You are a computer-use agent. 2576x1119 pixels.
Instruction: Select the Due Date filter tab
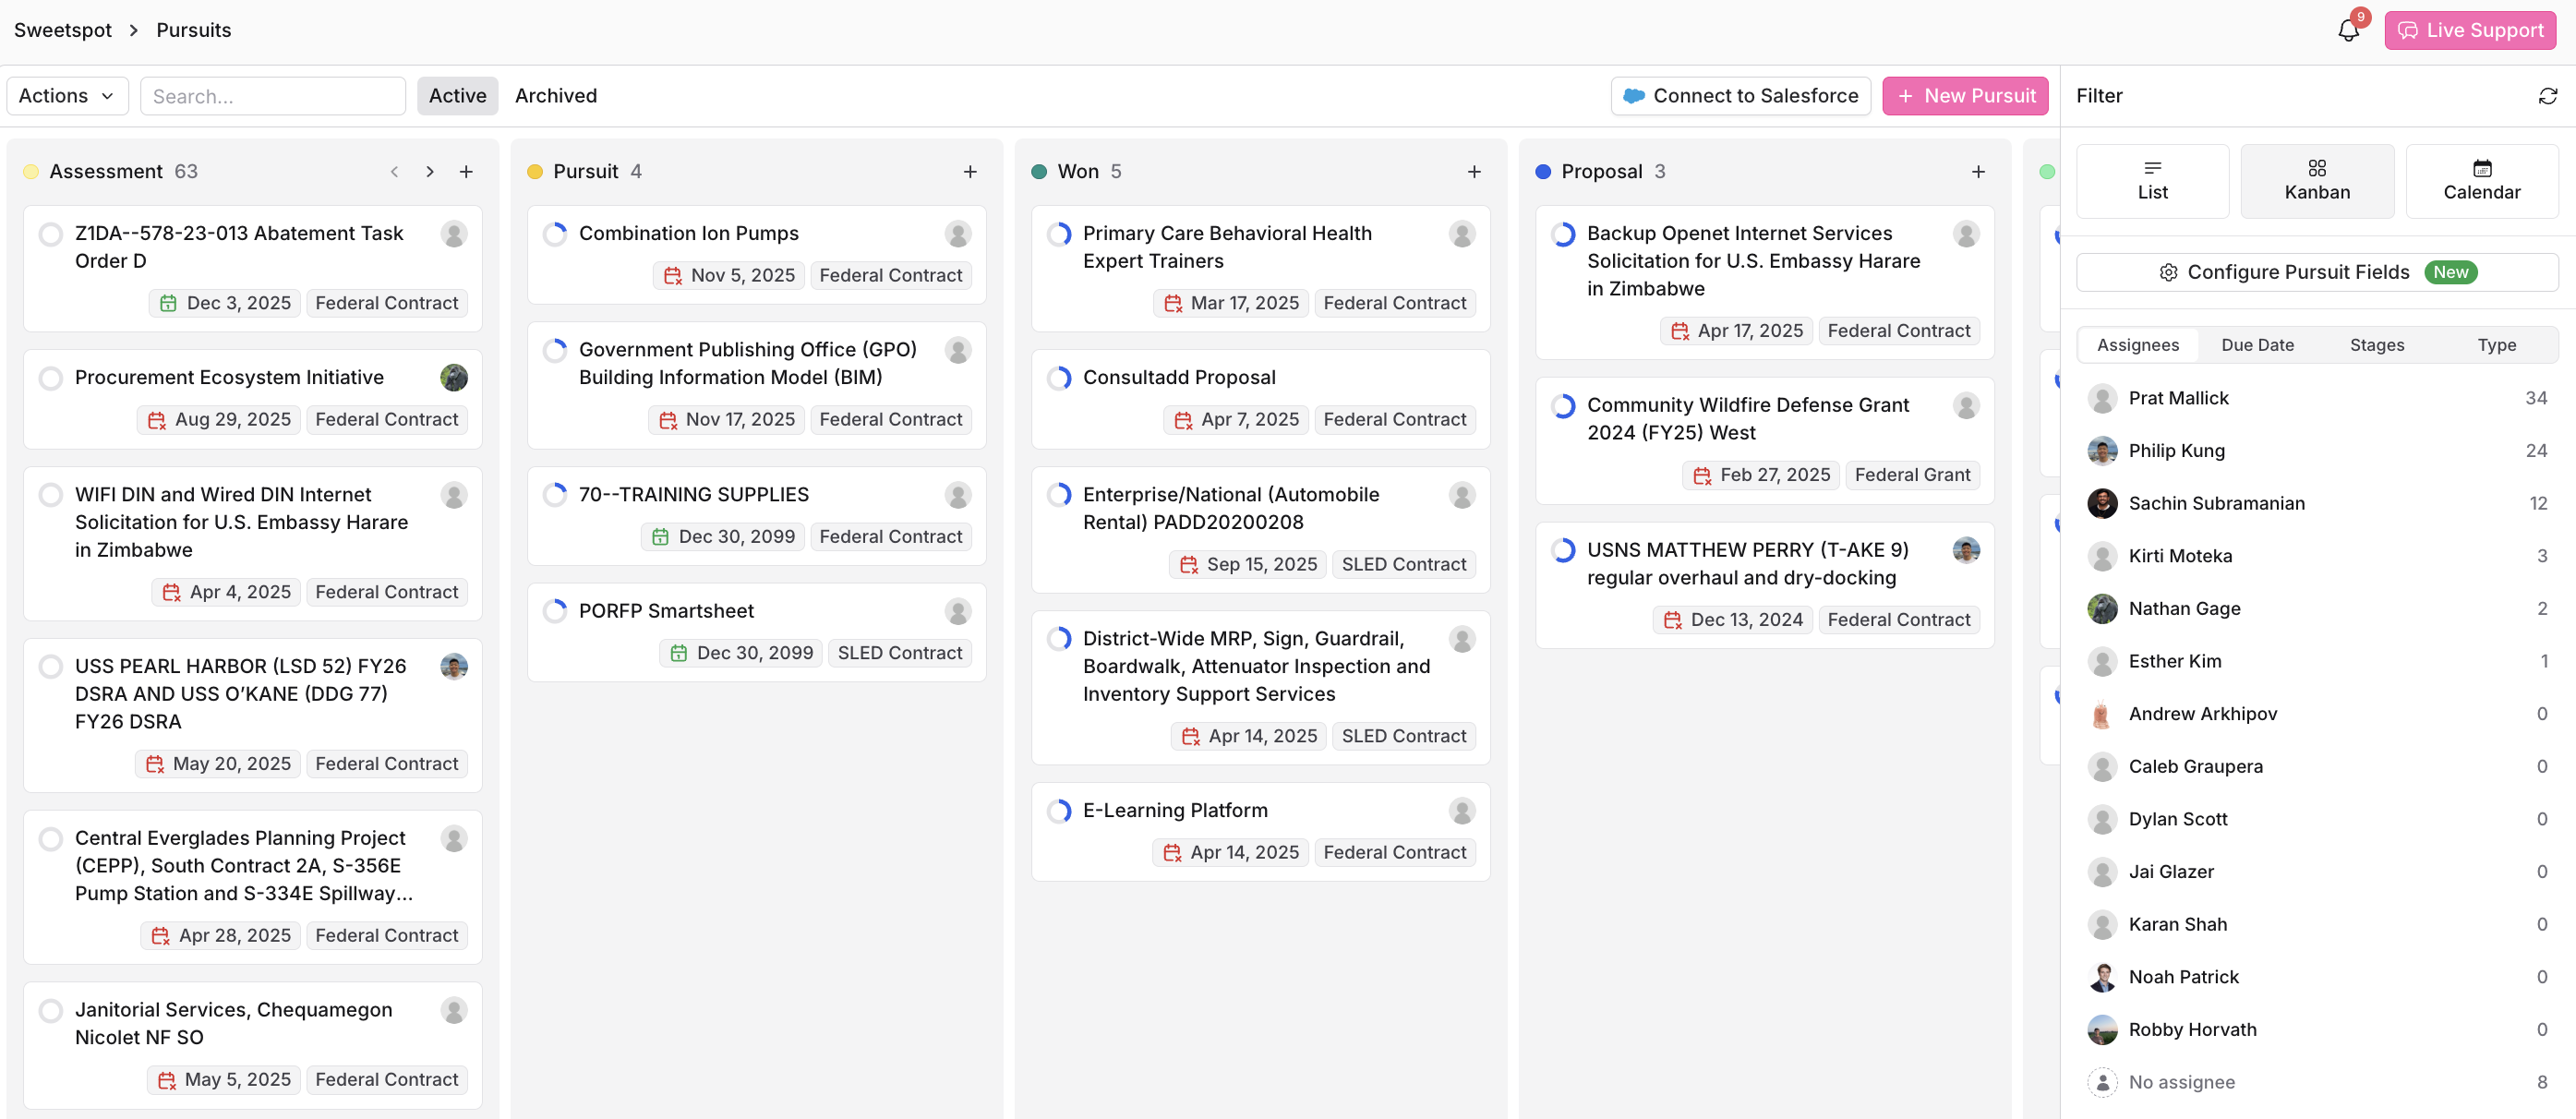[2257, 345]
